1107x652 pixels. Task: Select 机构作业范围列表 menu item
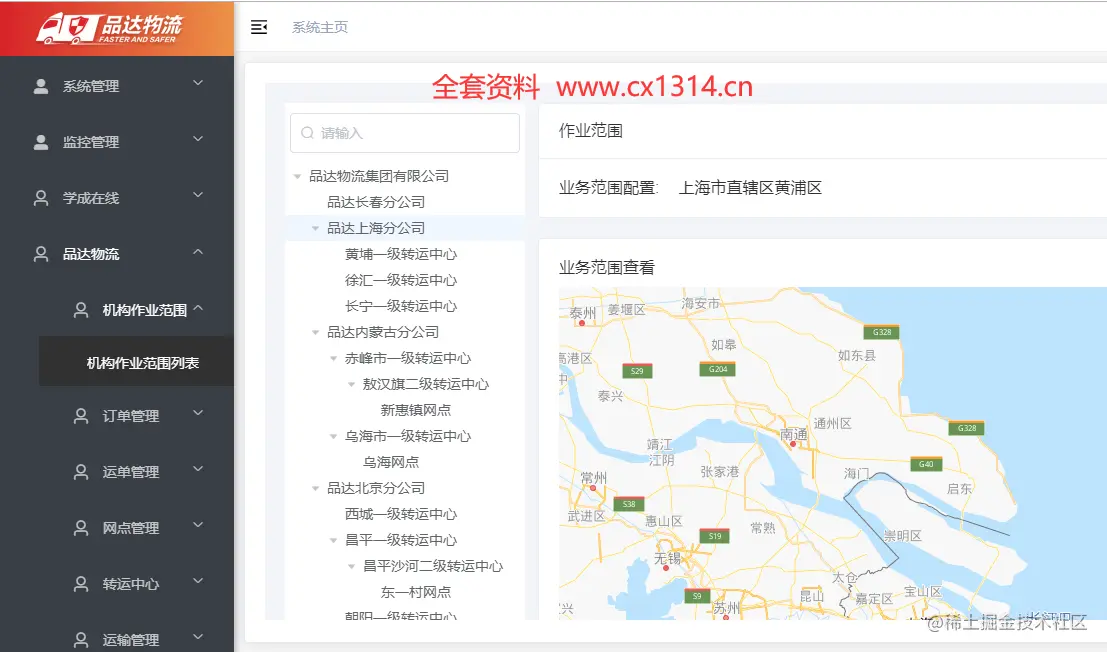136,363
